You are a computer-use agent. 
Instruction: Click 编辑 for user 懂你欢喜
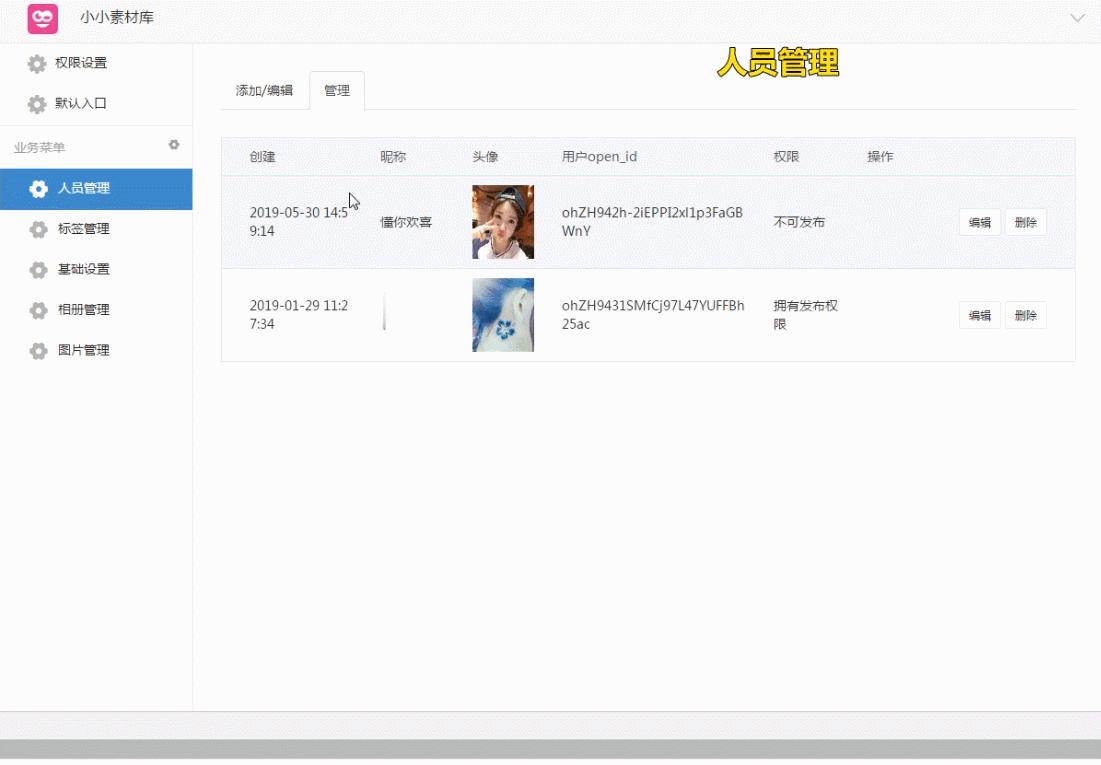979,222
